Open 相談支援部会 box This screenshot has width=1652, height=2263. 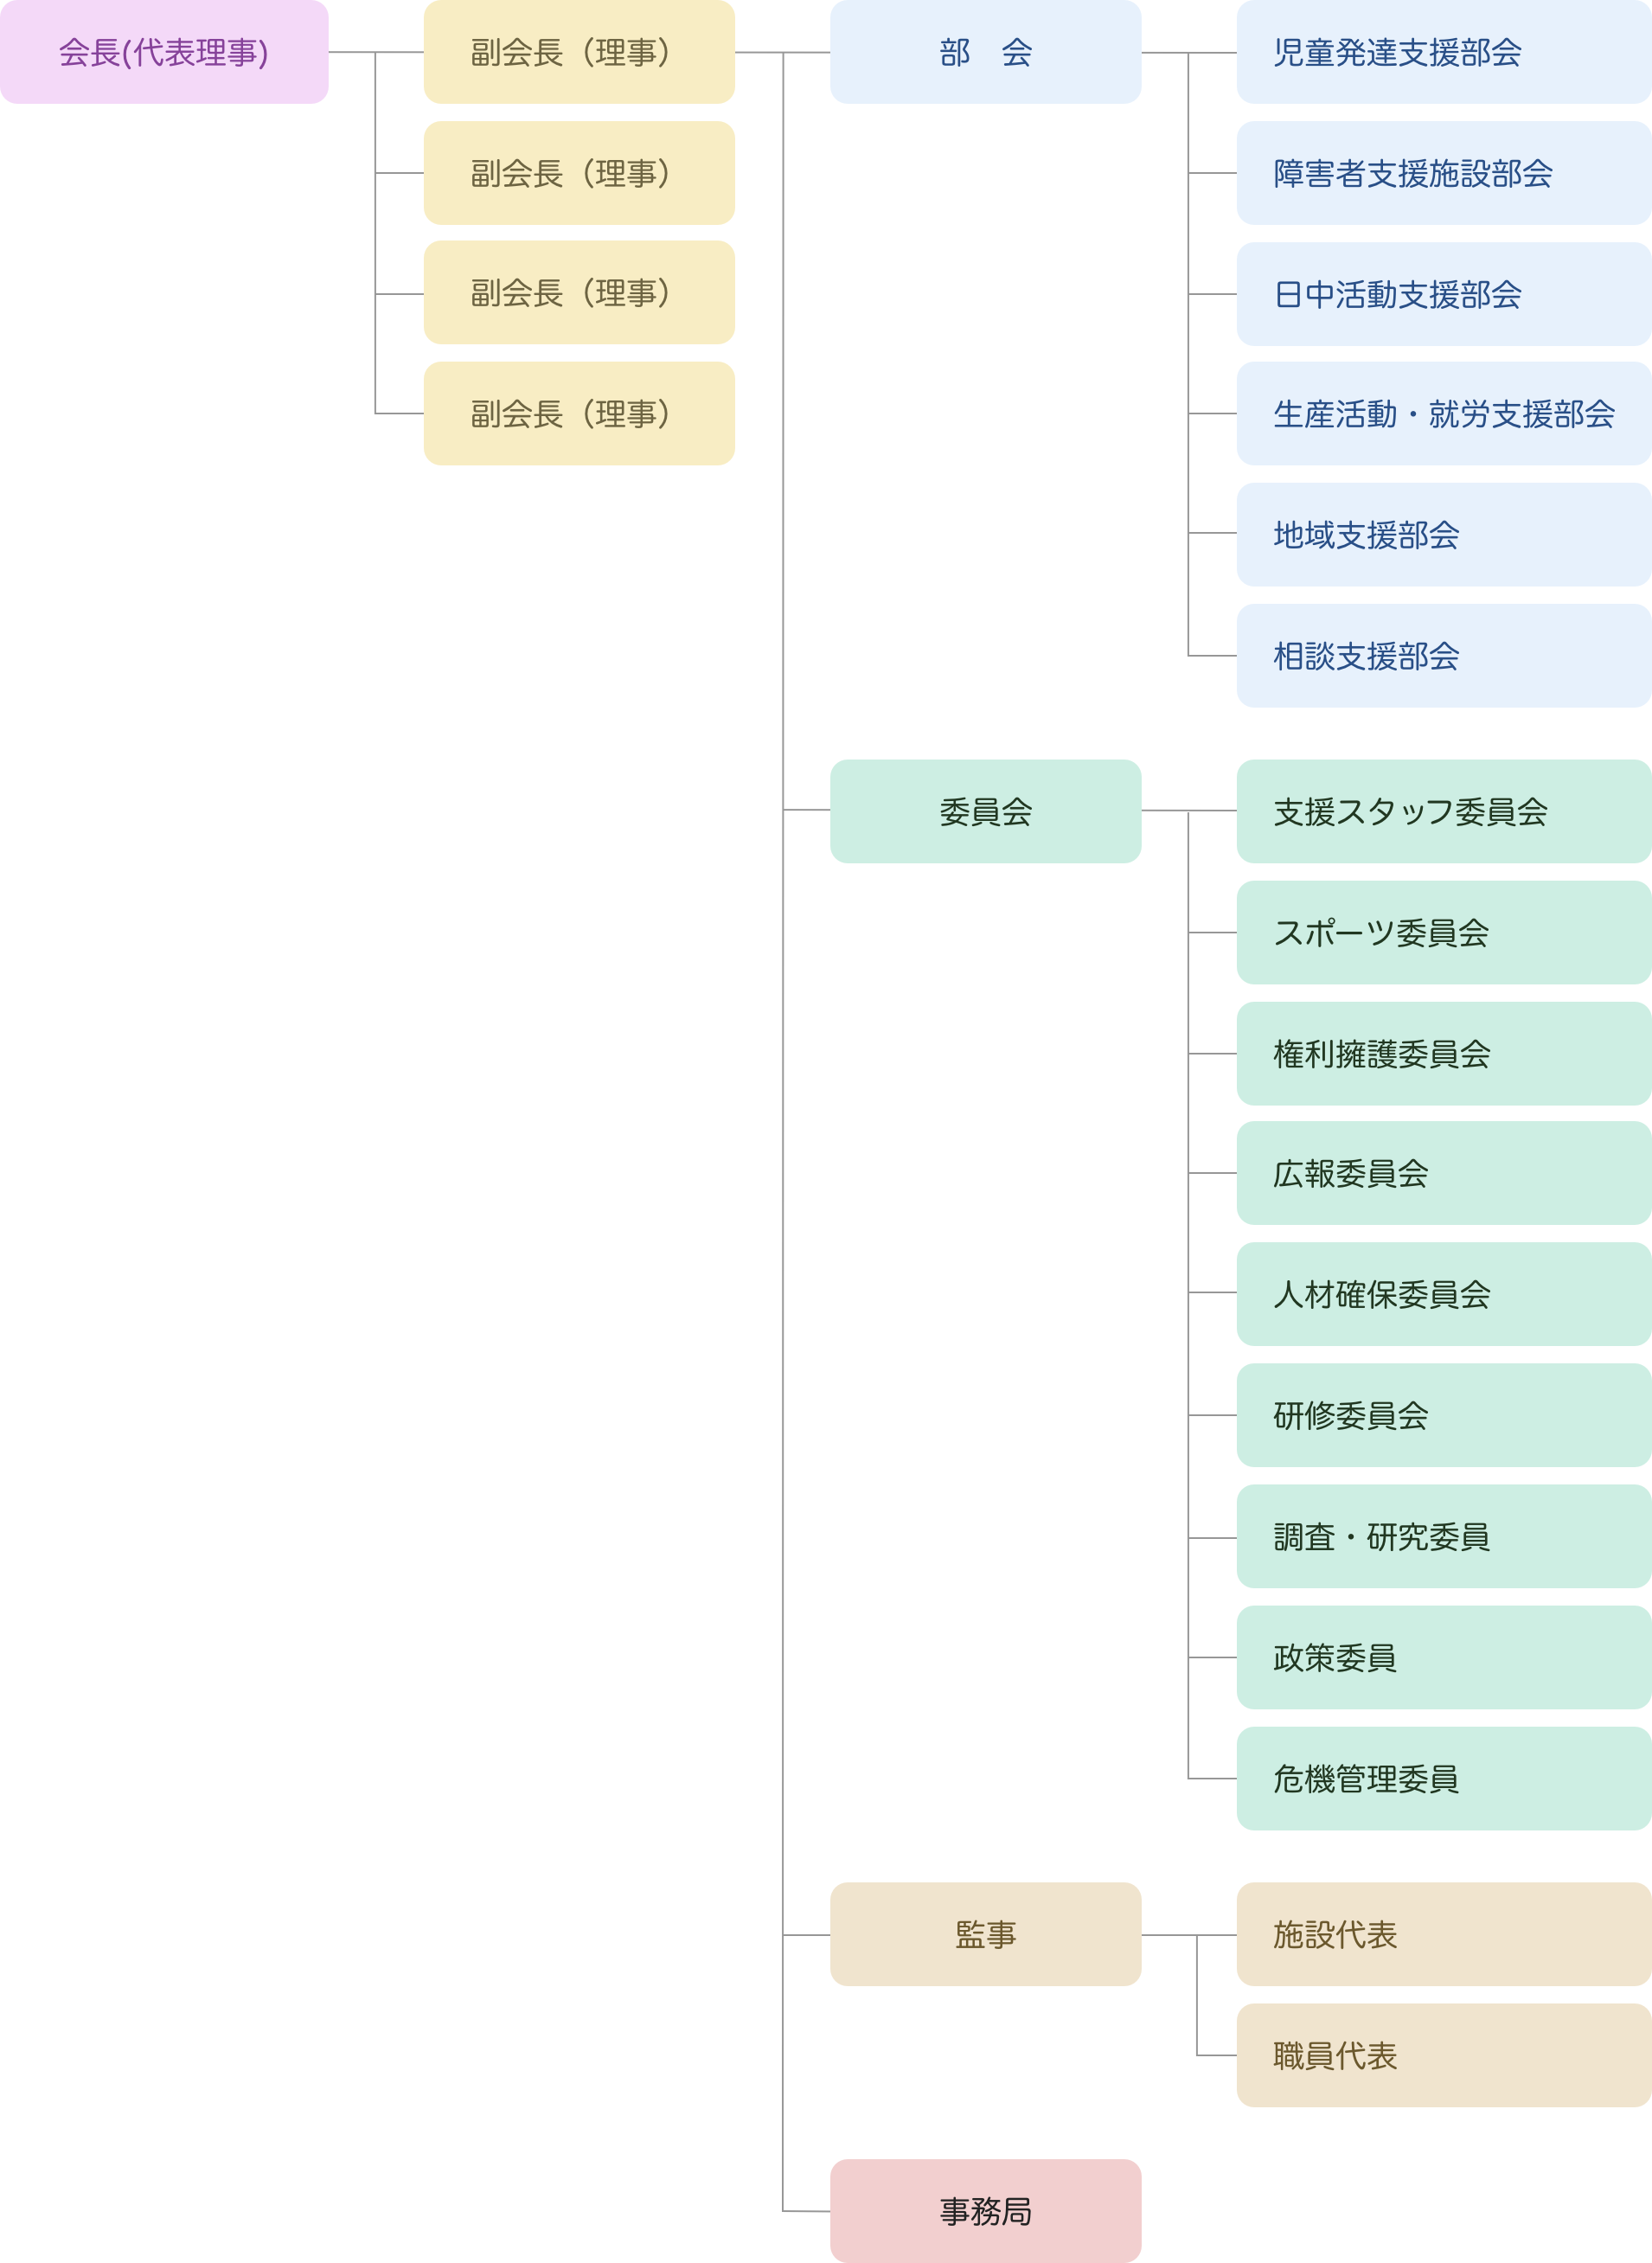click(x=1444, y=656)
